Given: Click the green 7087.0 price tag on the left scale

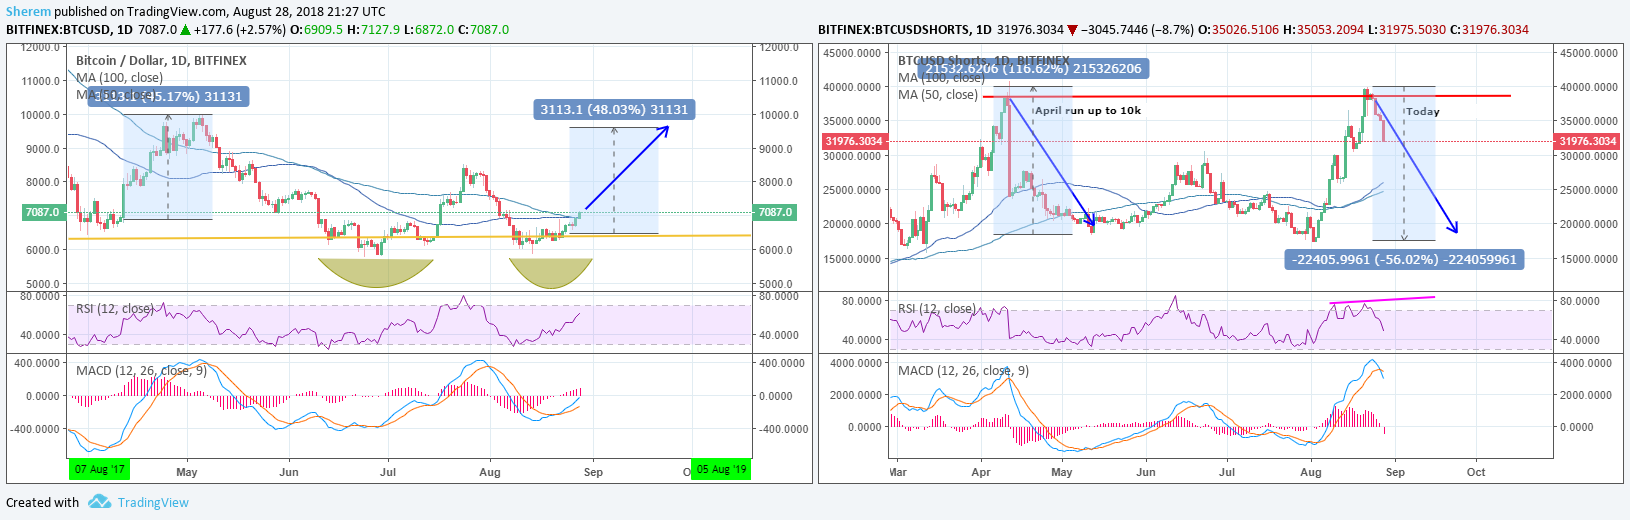Looking at the screenshot, I should (42, 212).
